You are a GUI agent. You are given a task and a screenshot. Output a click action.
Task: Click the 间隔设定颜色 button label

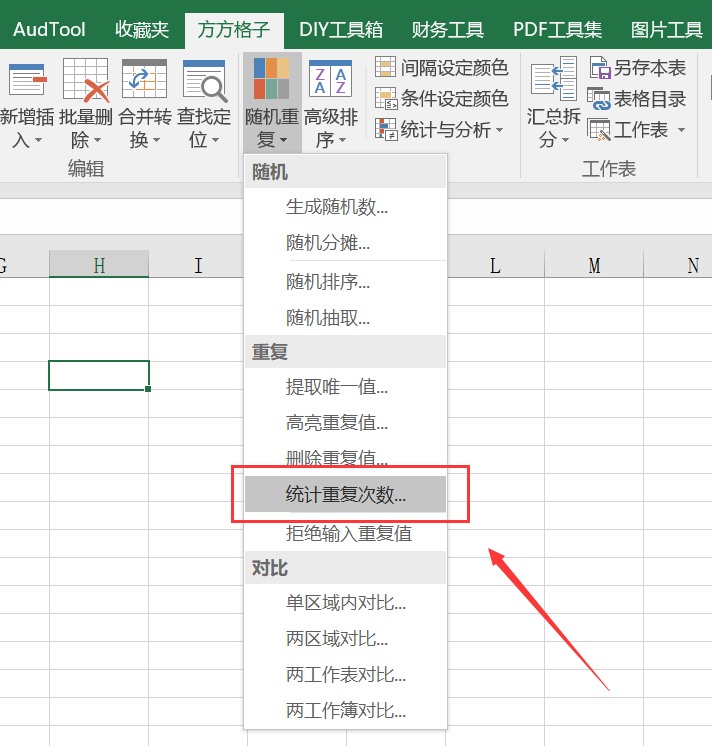coord(454,68)
